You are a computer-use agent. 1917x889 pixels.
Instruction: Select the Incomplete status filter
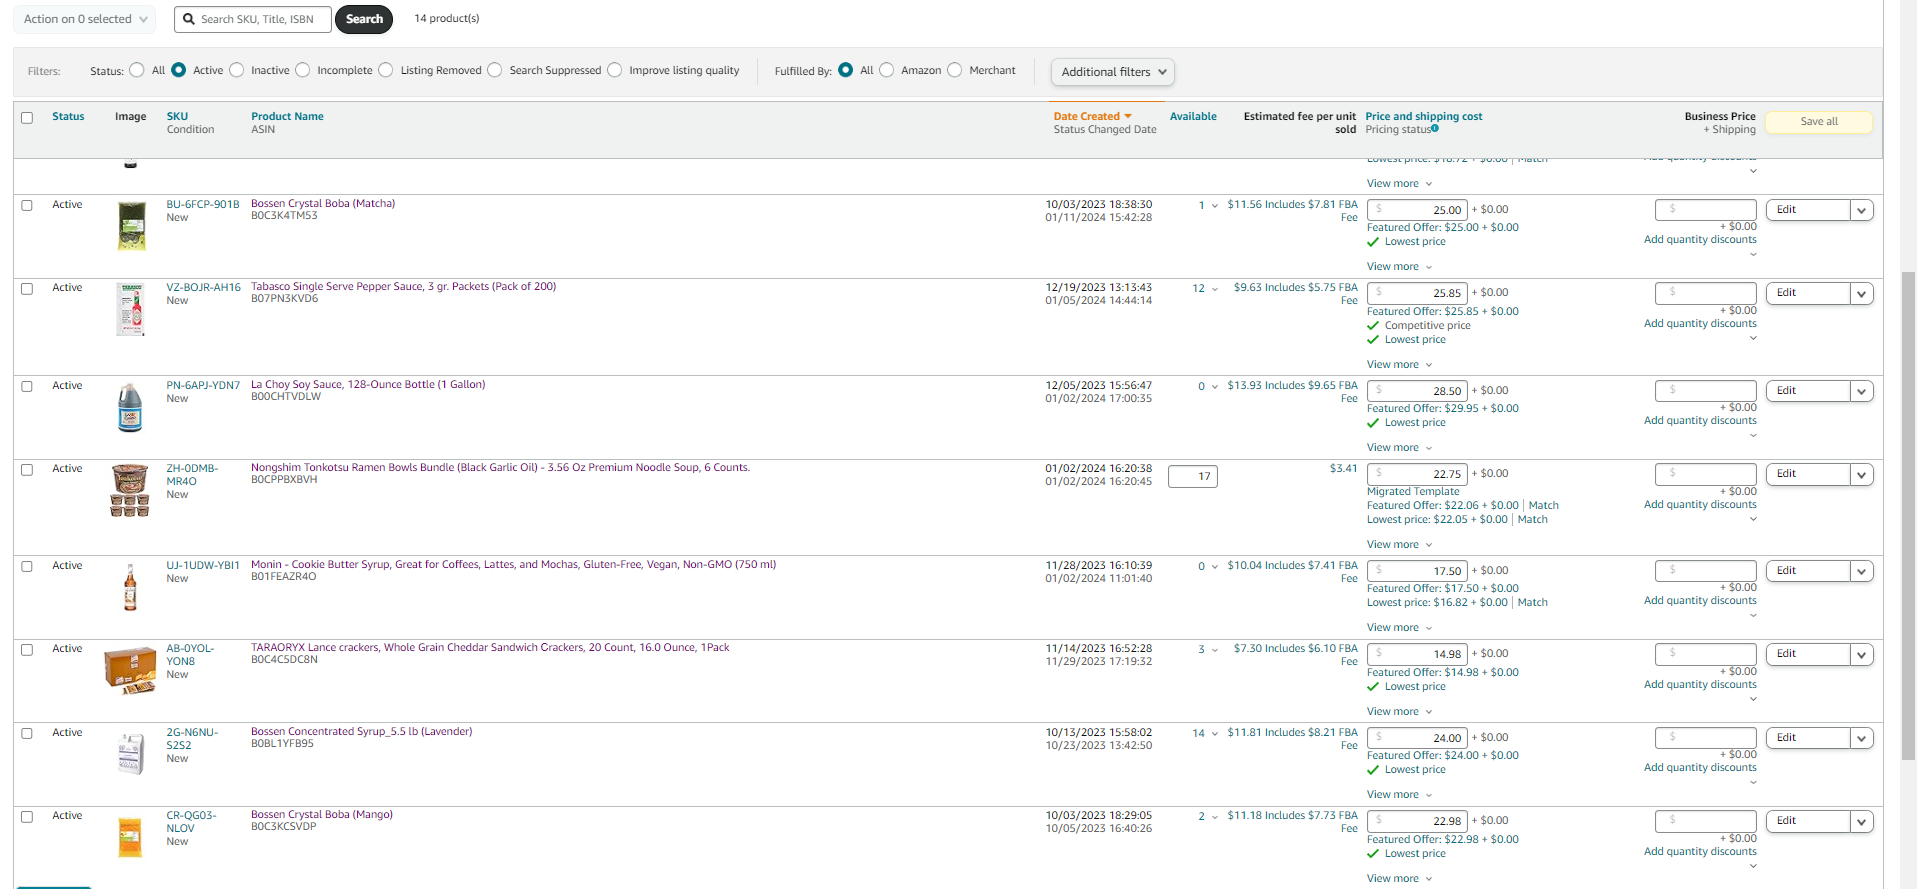(303, 70)
